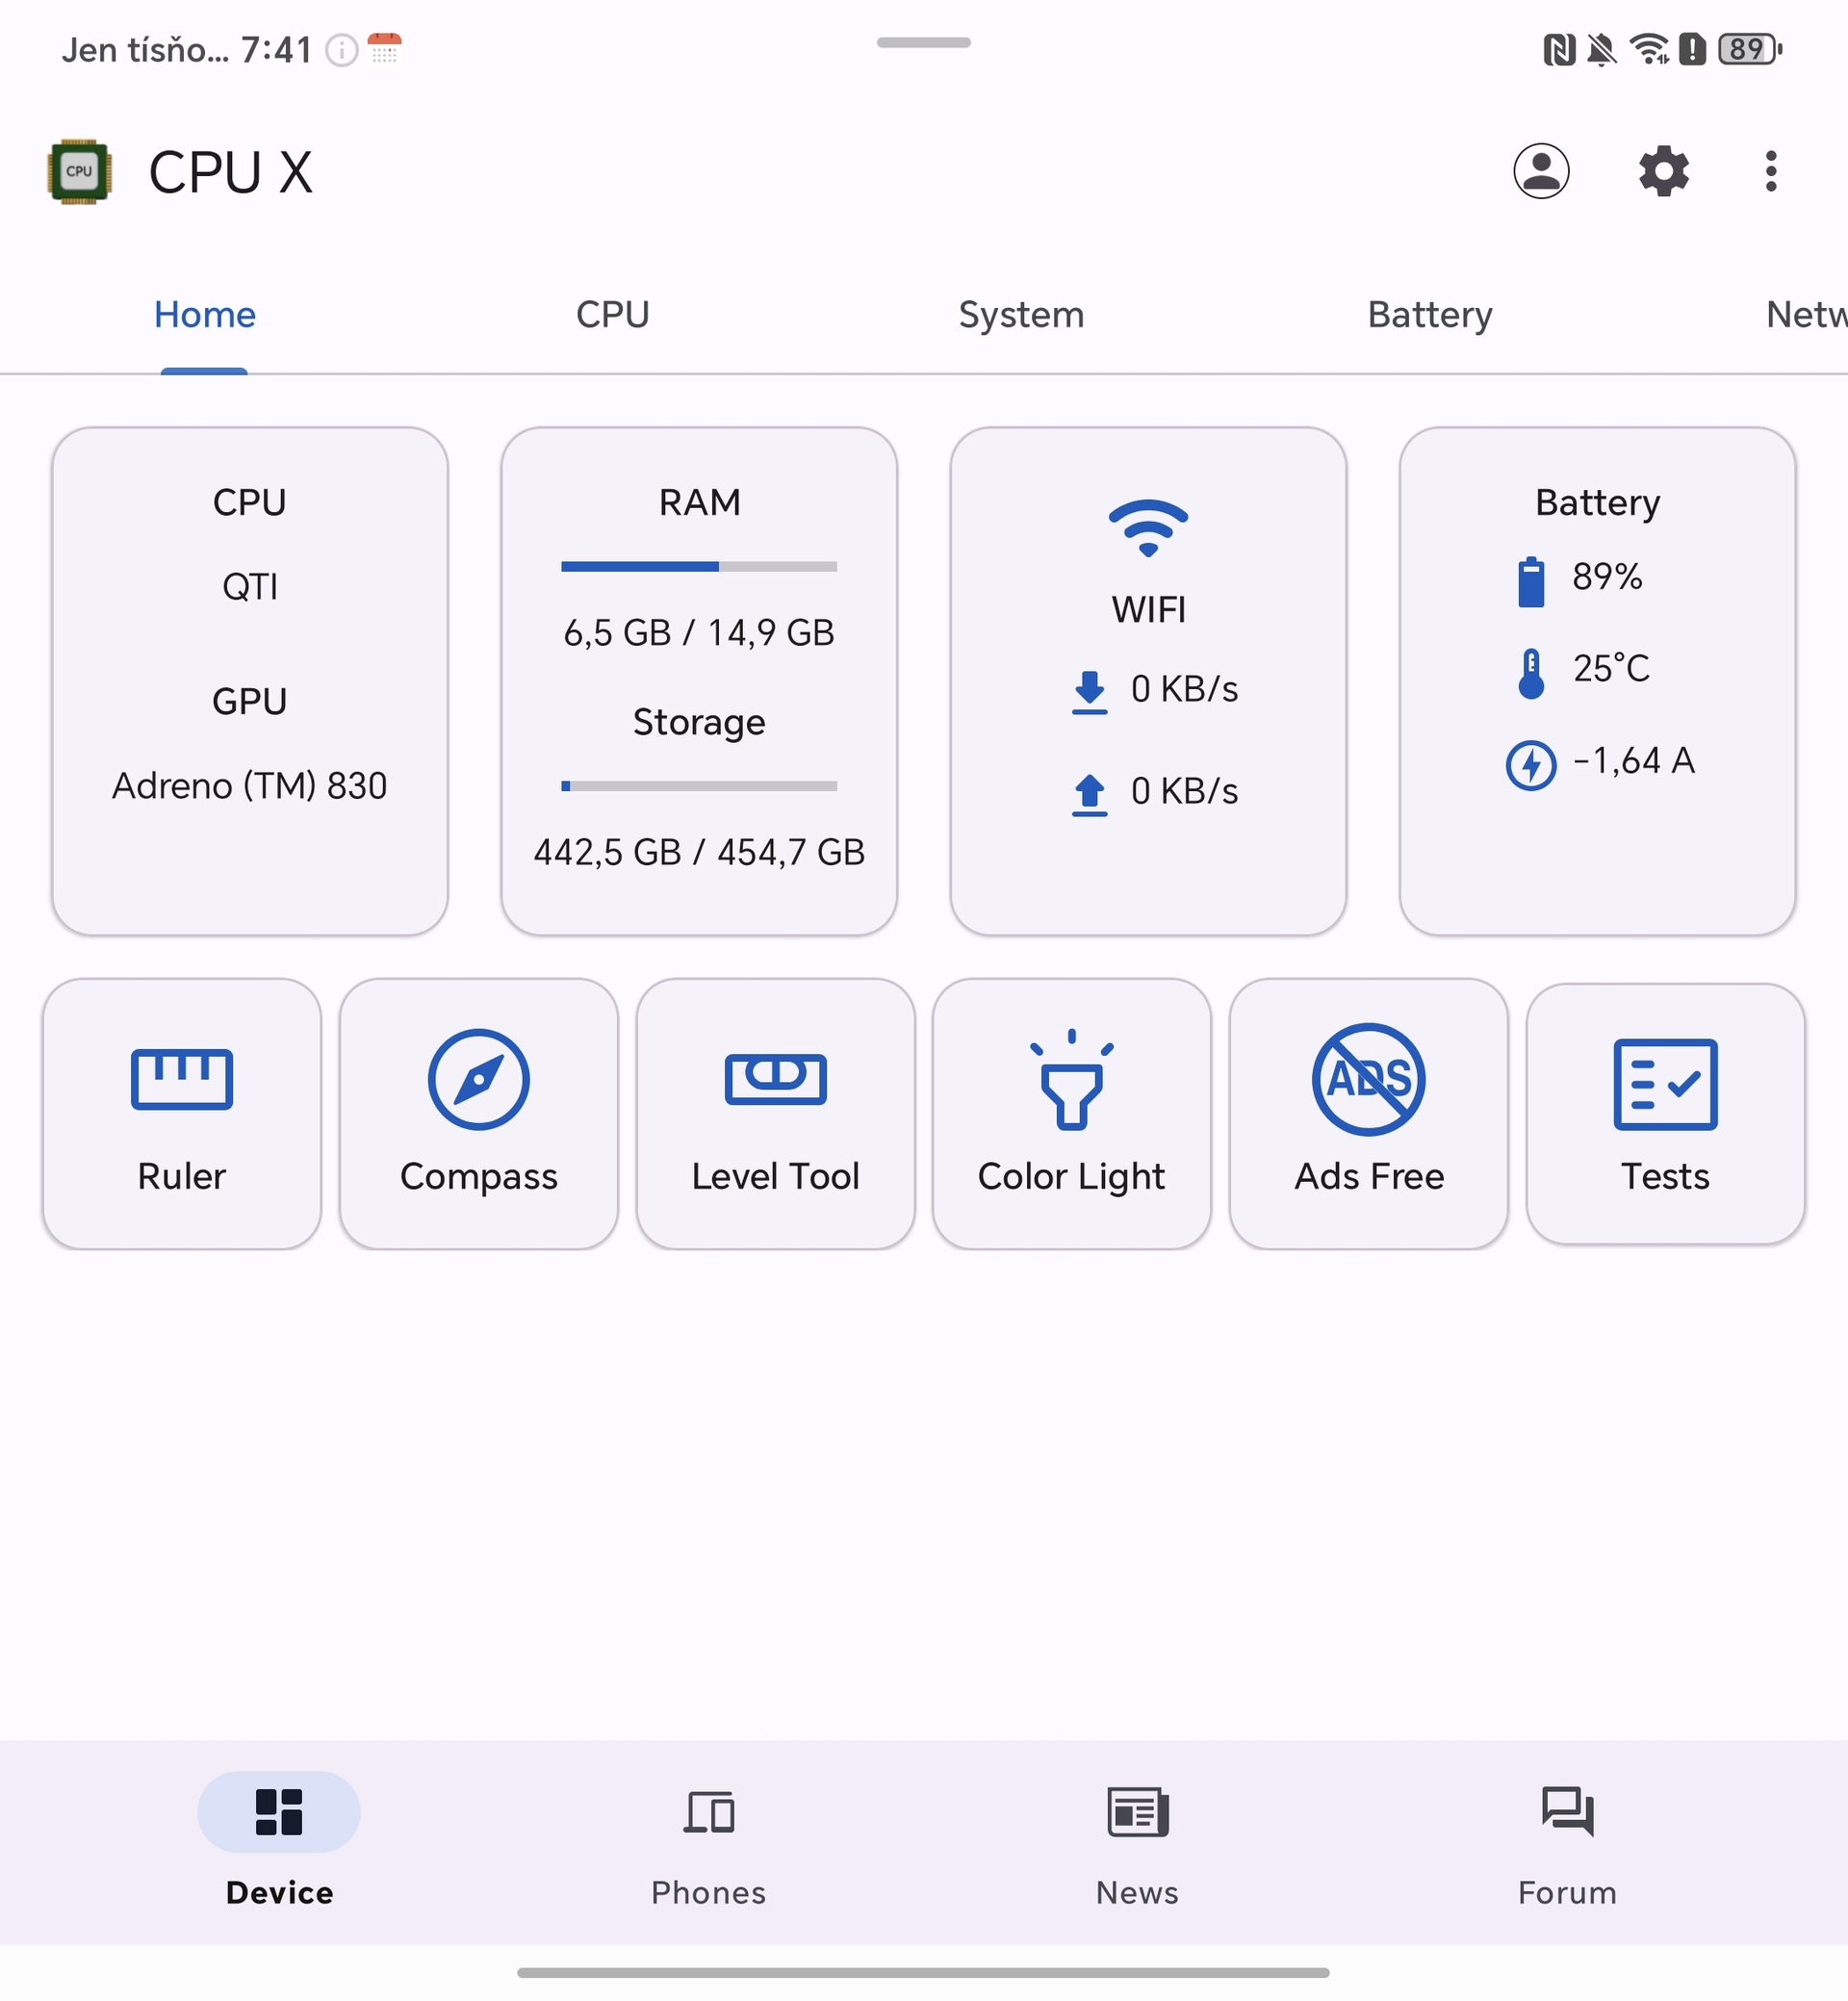Viewport: 1848px width, 2001px height.
Task: Open the System section
Action: click(1021, 314)
